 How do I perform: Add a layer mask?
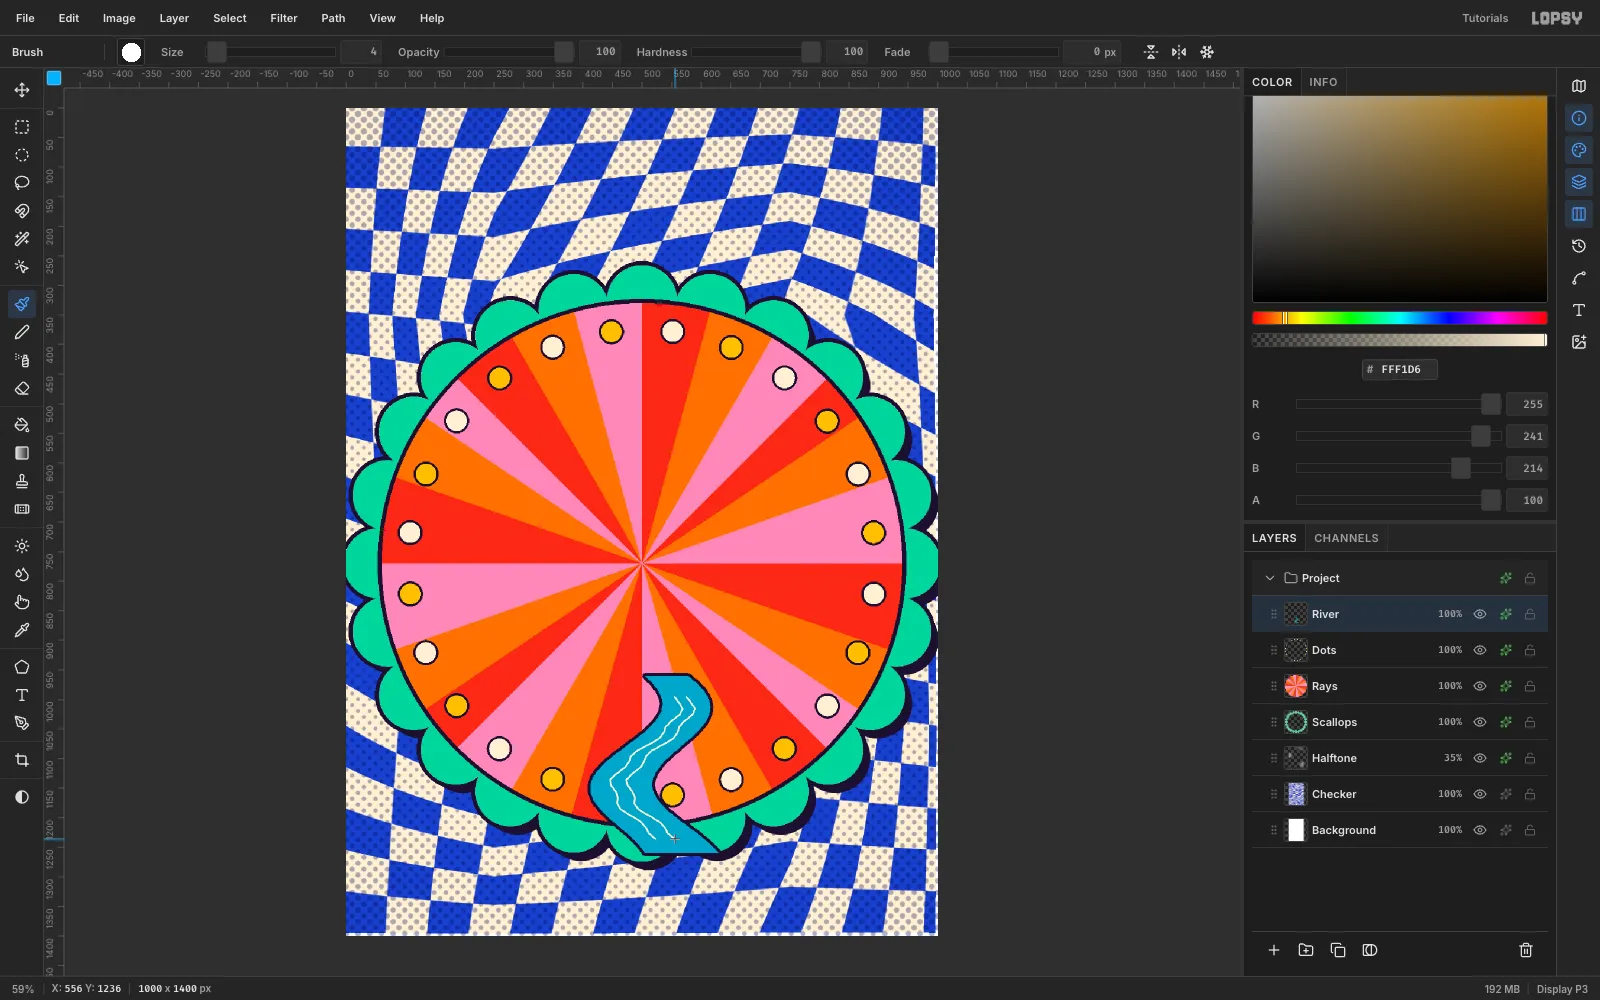pyautogui.click(x=1370, y=950)
